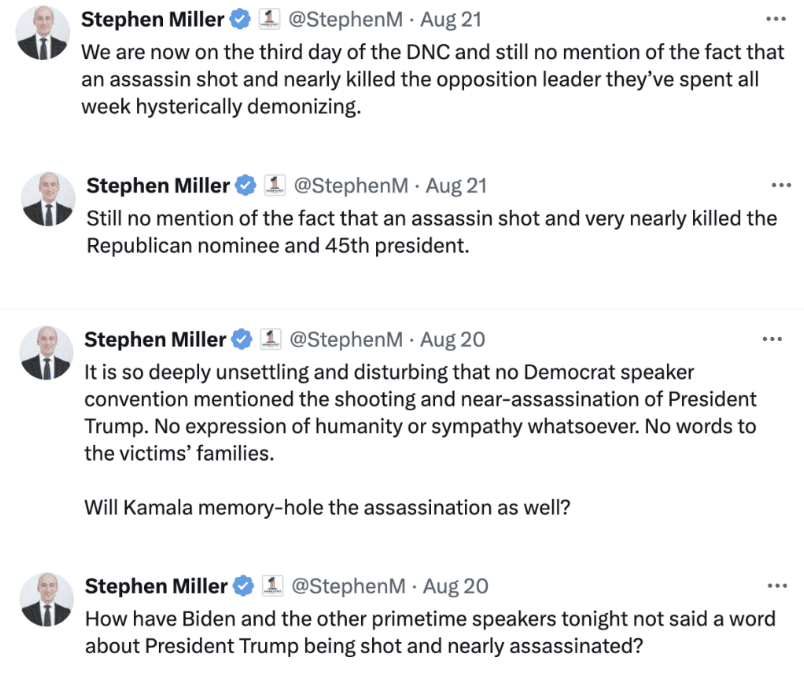Open the three-dot menu on second tweet
Viewport: 804px width, 684px height.
click(781, 185)
